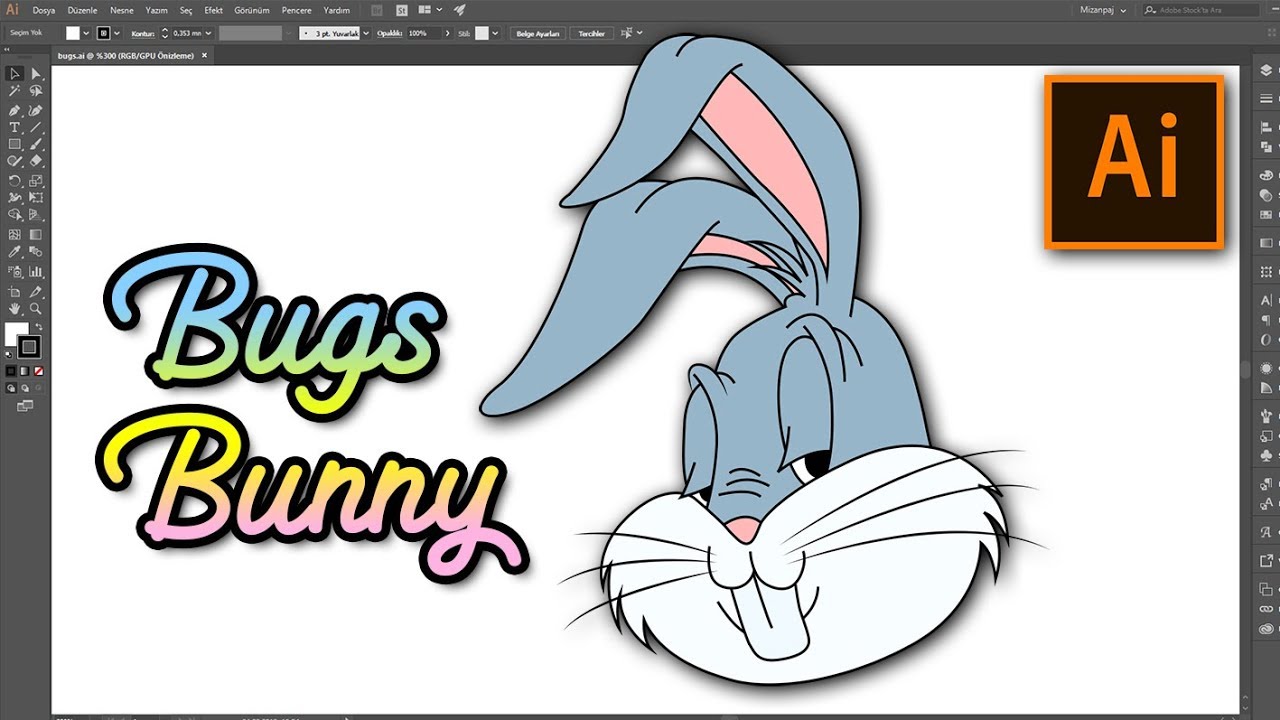
Task: Select the Direct Selection tool
Action: 36,73
